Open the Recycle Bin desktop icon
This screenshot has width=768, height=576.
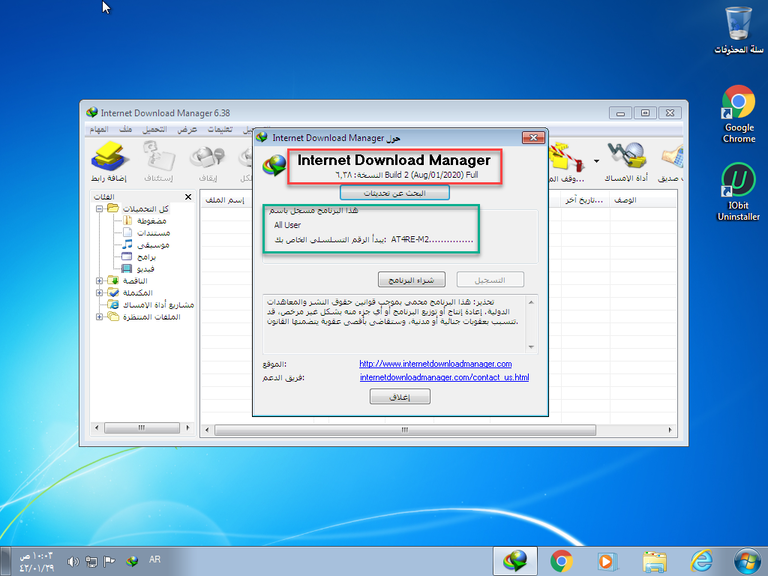point(739,30)
